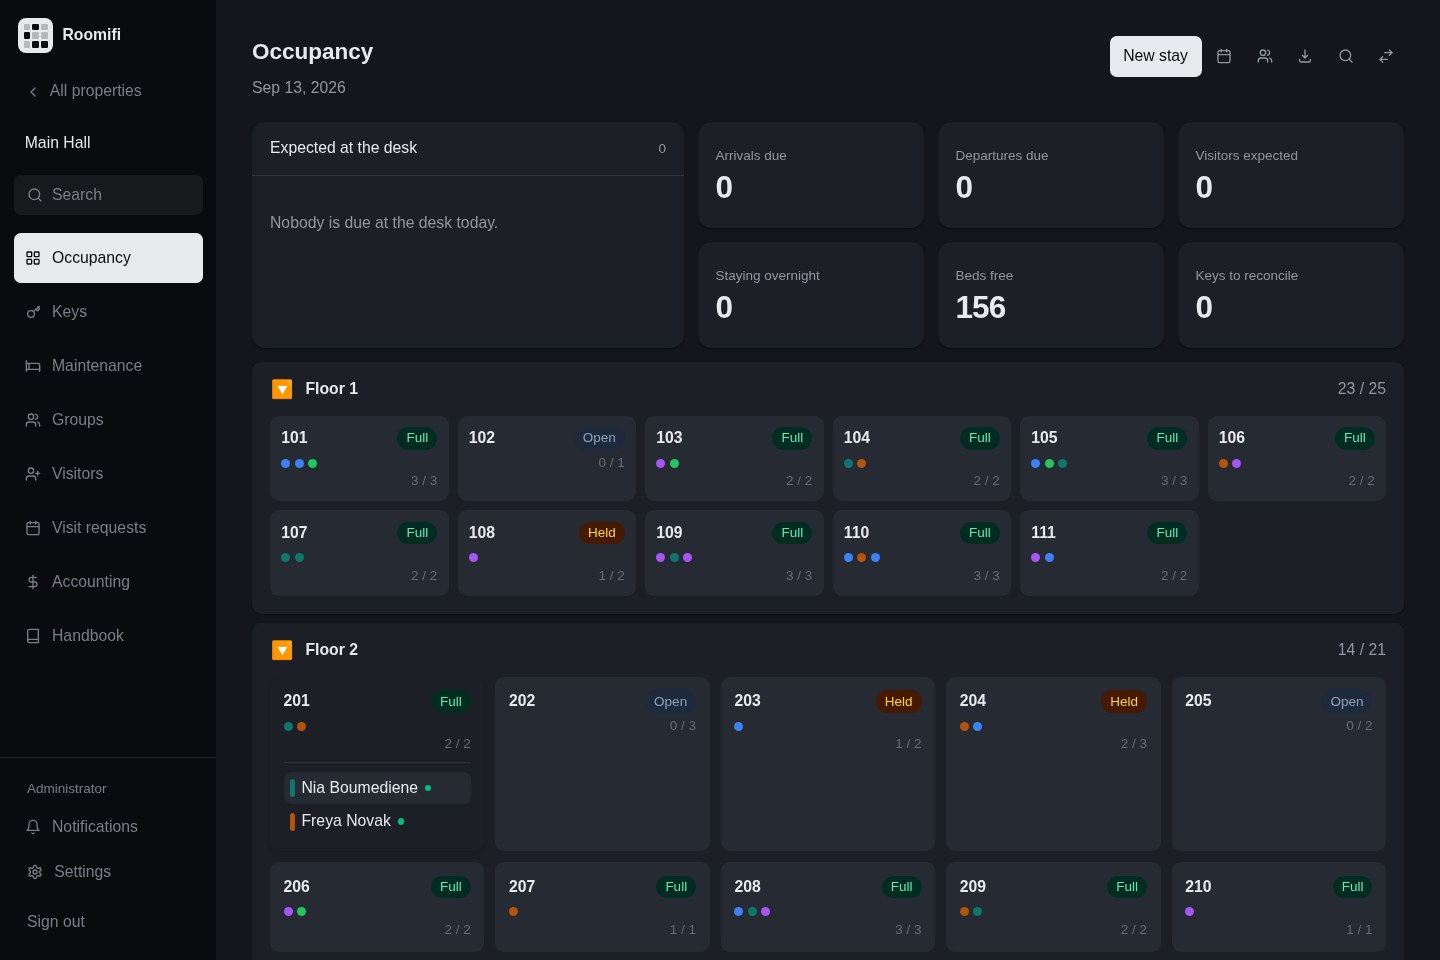Click the Floor 2 count 14 / 21

click(1362, 650)
